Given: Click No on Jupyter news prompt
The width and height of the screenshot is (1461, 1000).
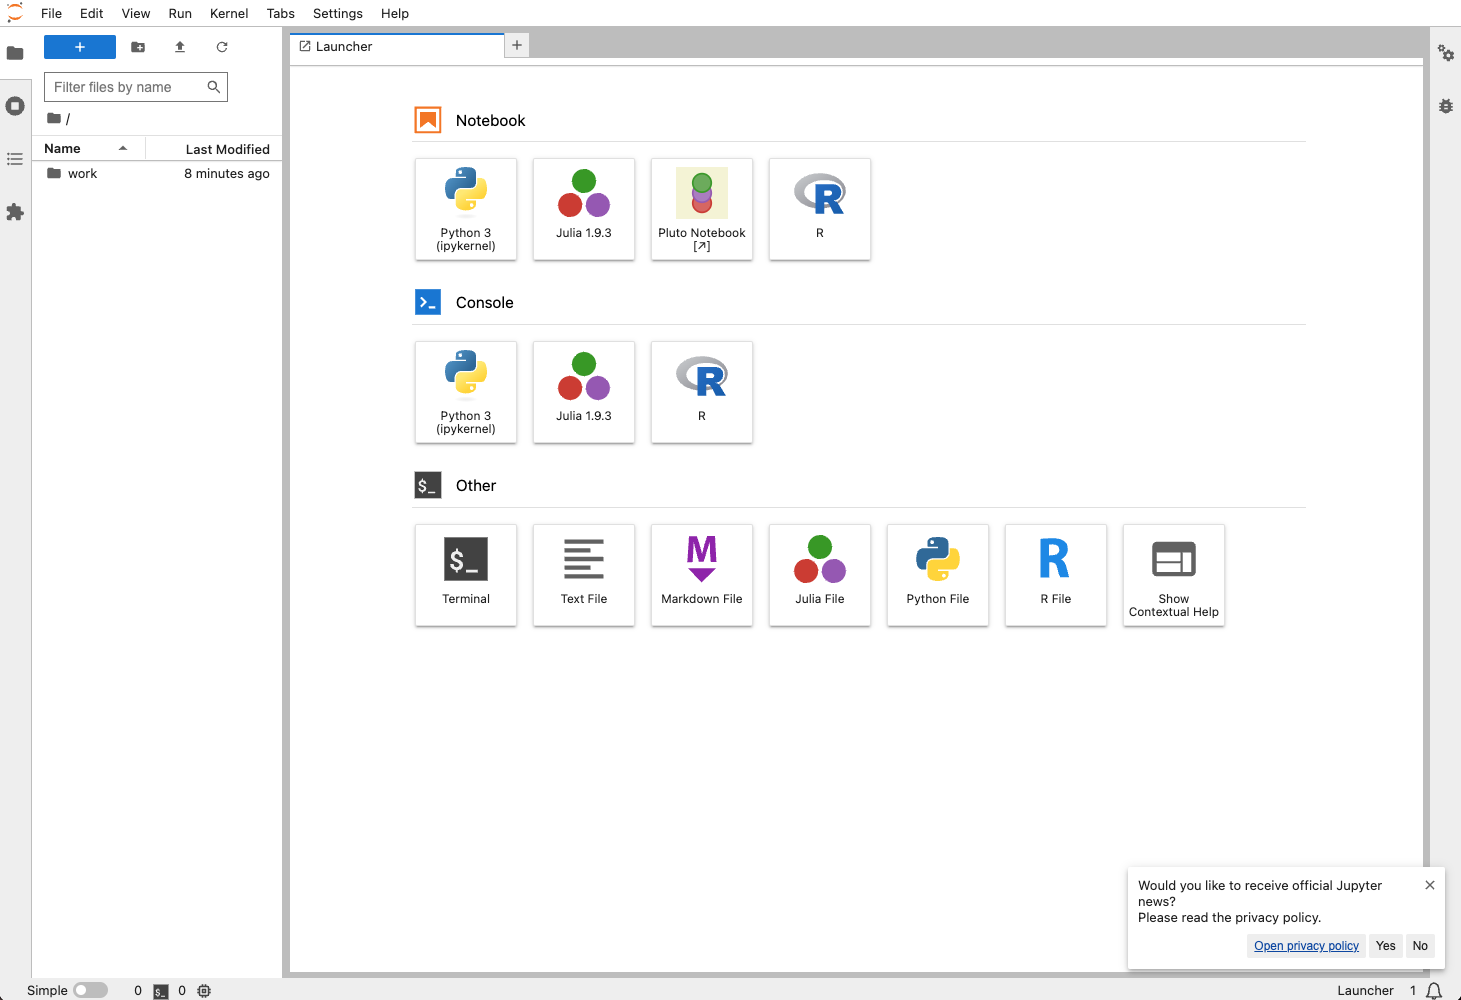Looking at the screenshot, I should (1420, 946).
